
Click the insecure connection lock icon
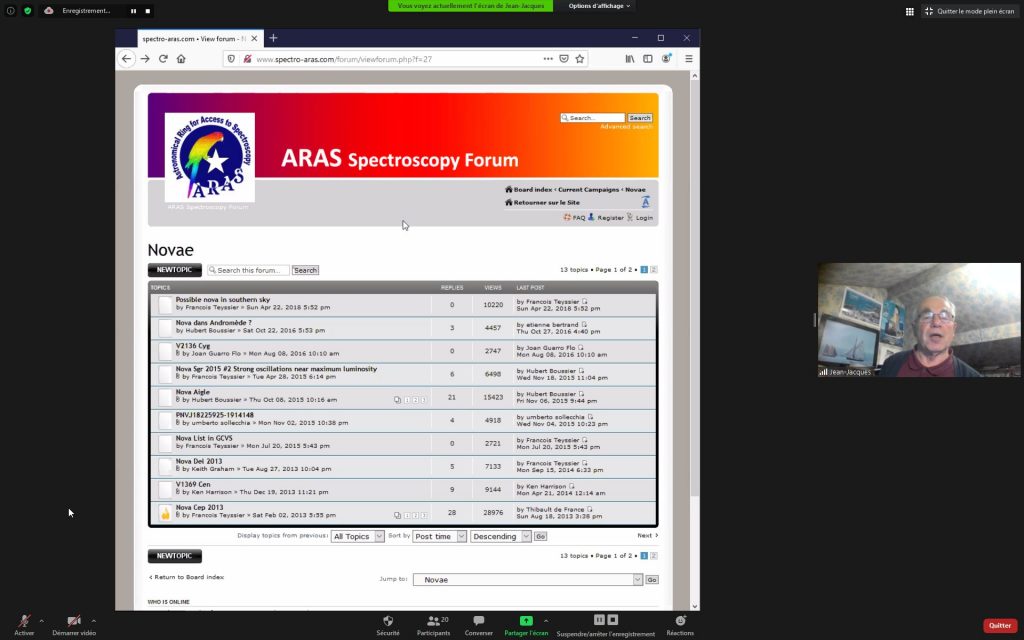[x=247, y=59]
